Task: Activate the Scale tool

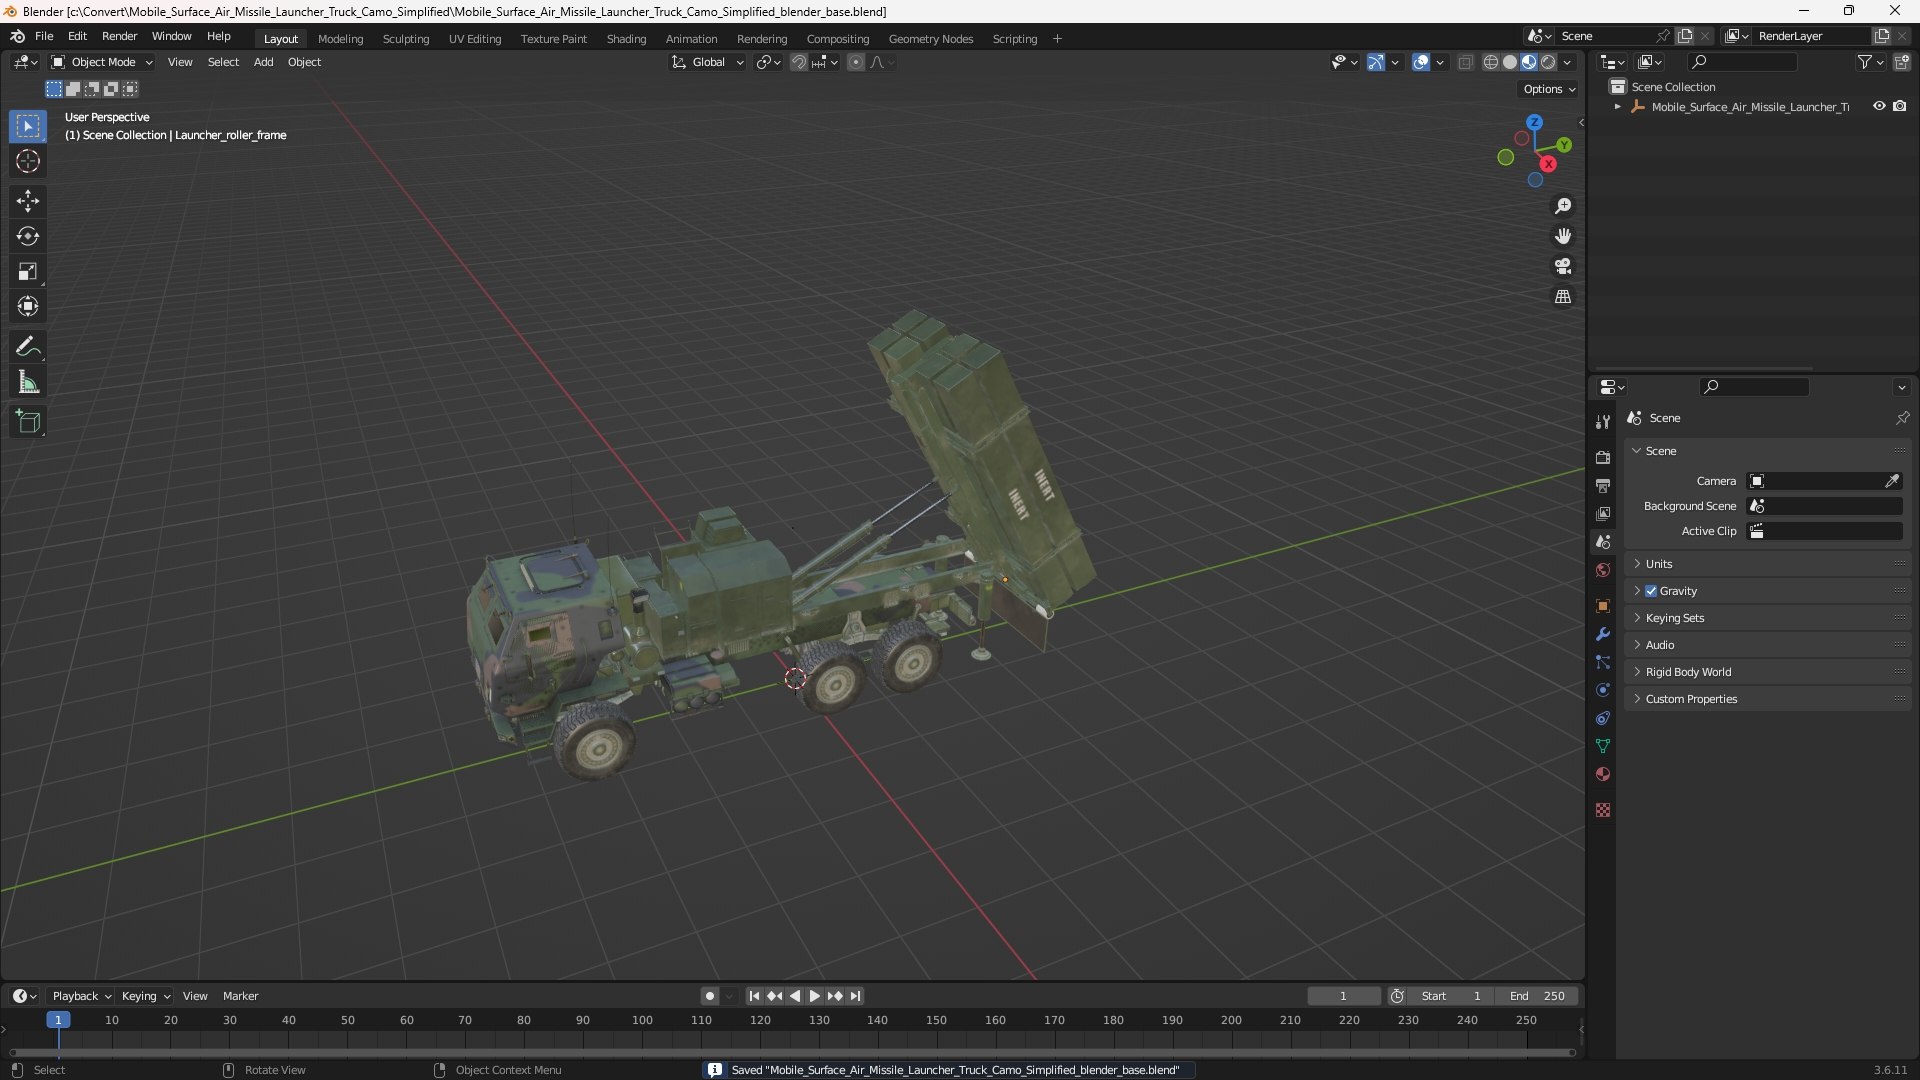Action: (28, 271)
